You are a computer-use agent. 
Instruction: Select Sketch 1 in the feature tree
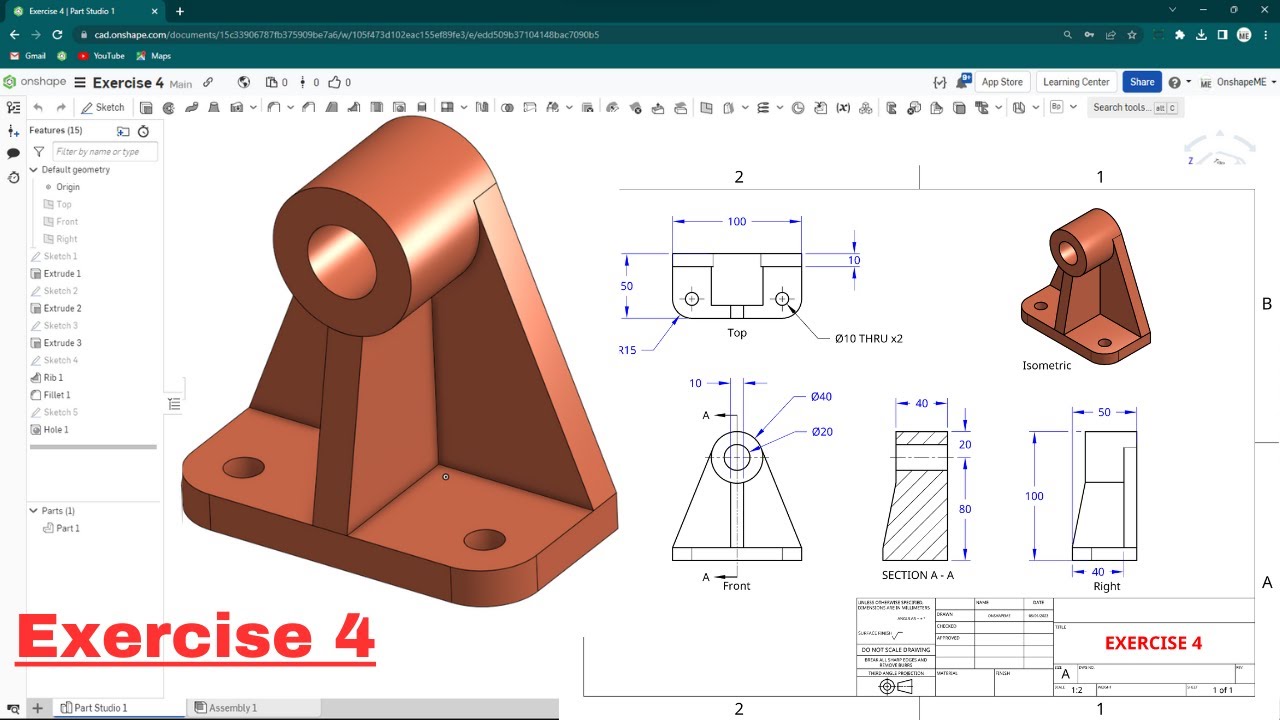(60, 257)
